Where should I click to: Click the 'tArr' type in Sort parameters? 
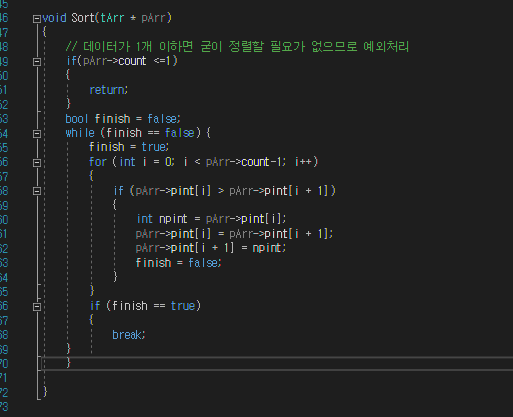pyautogui.click(x=112, y=18)
